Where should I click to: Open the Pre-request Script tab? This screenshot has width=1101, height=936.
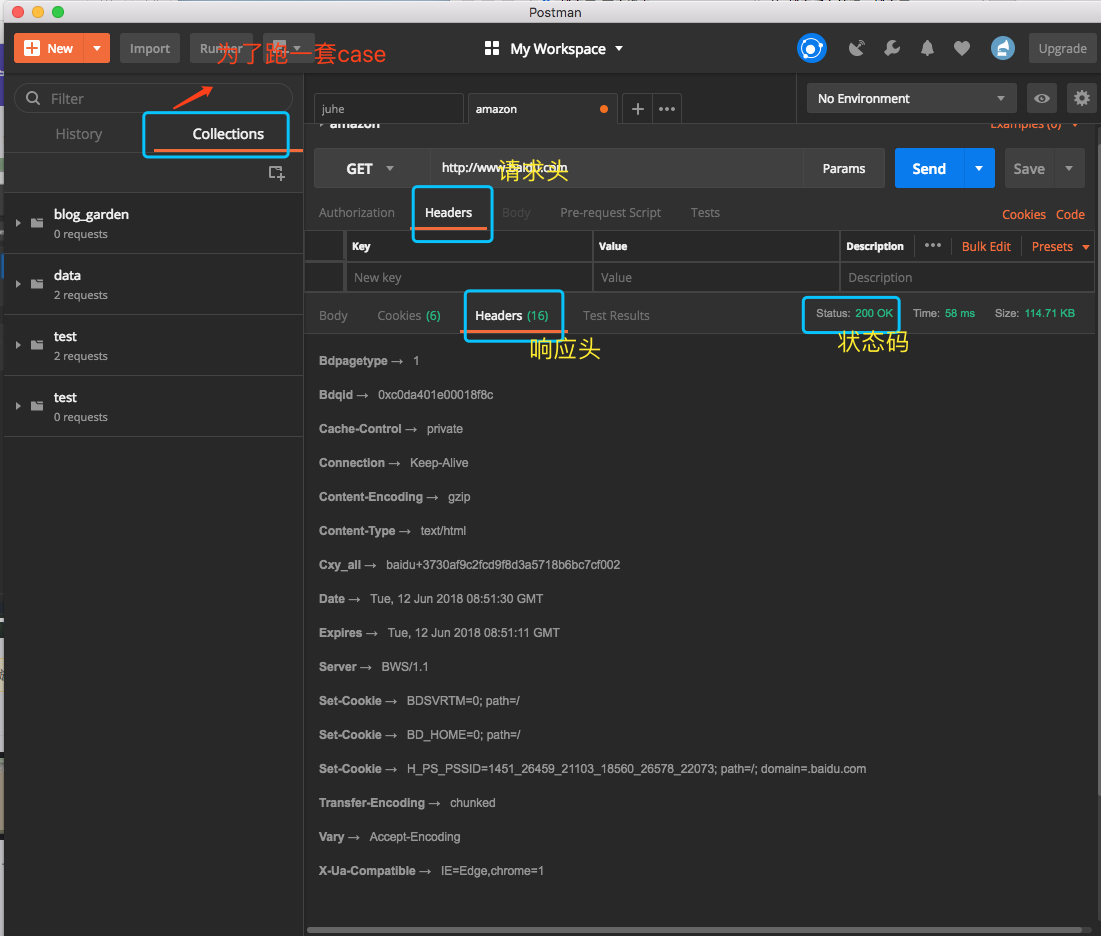610,213
